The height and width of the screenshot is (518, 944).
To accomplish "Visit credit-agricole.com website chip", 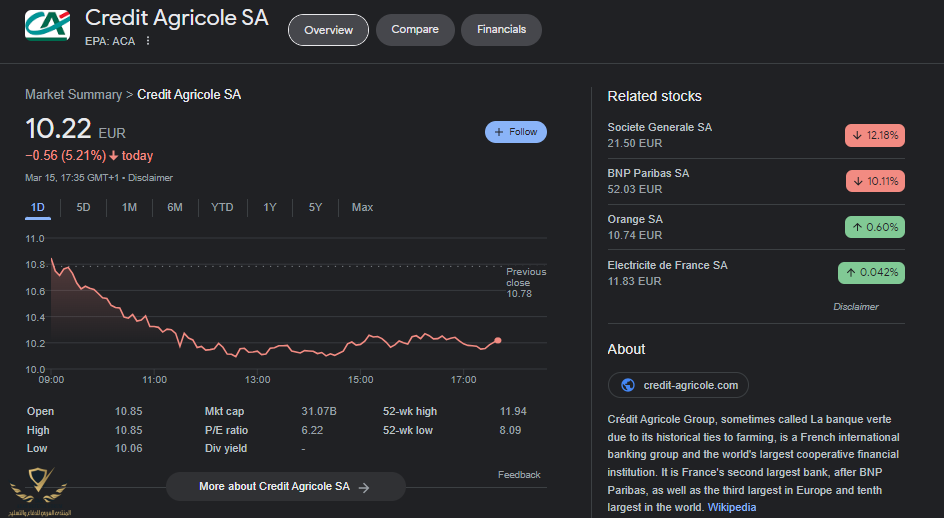I will point(678,385).
